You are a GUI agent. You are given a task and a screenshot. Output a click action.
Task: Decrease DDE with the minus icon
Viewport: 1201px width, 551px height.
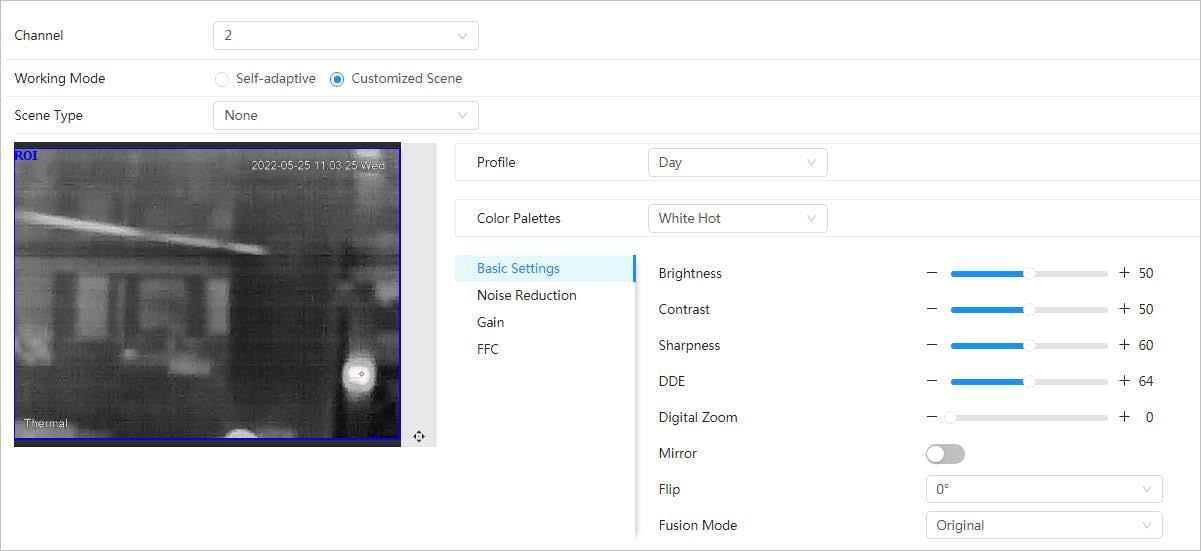click(x=932, y=381)
